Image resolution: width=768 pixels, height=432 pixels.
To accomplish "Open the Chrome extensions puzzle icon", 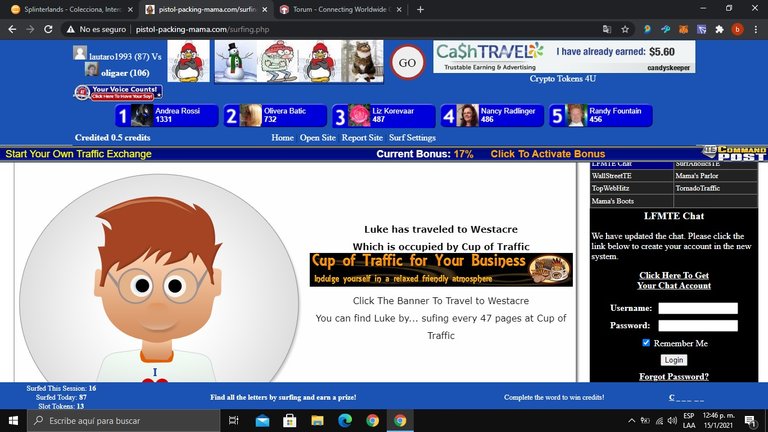I will (x=720, y=29).
